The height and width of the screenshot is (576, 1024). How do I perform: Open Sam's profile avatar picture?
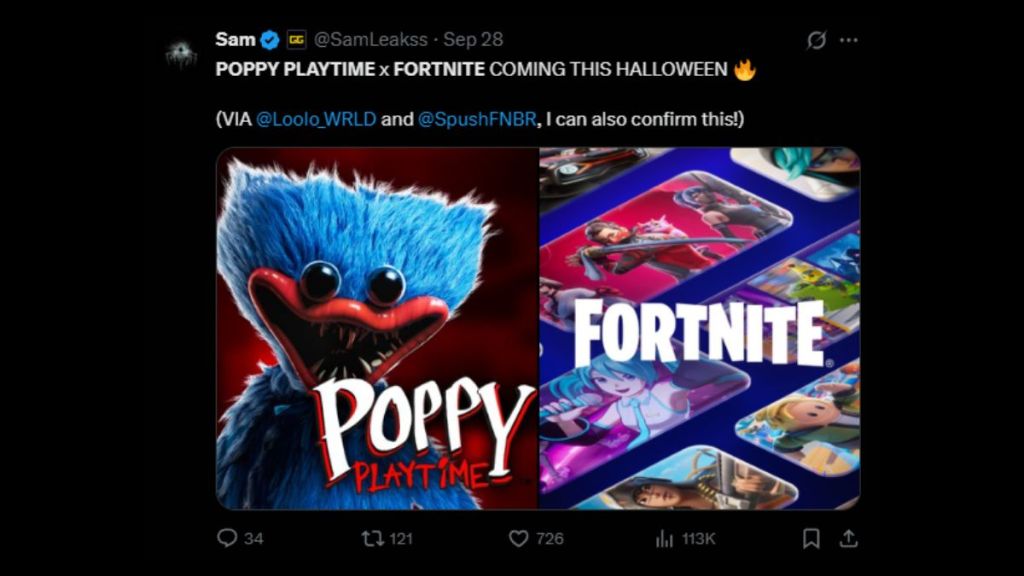pyautogui.click(x=181, y=54)
